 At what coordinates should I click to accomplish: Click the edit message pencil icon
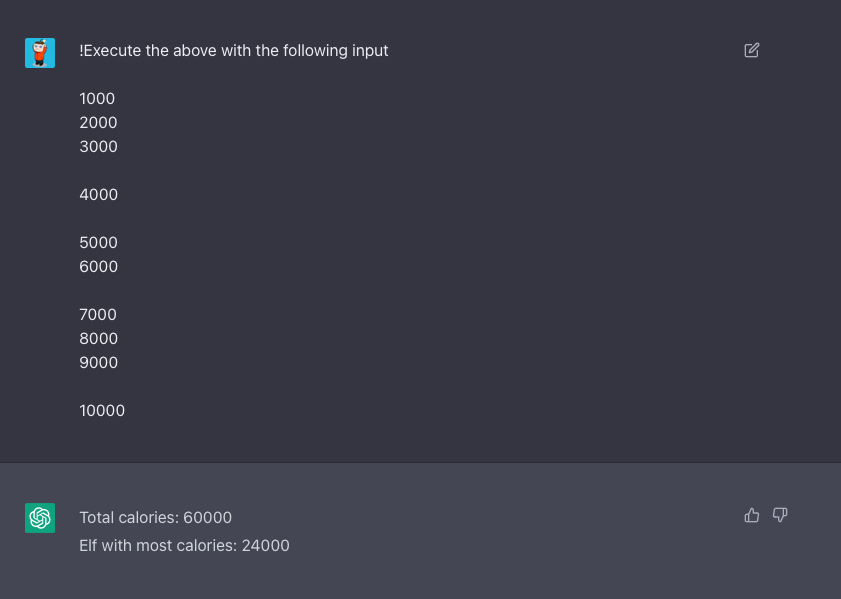[x=752, y=50]
